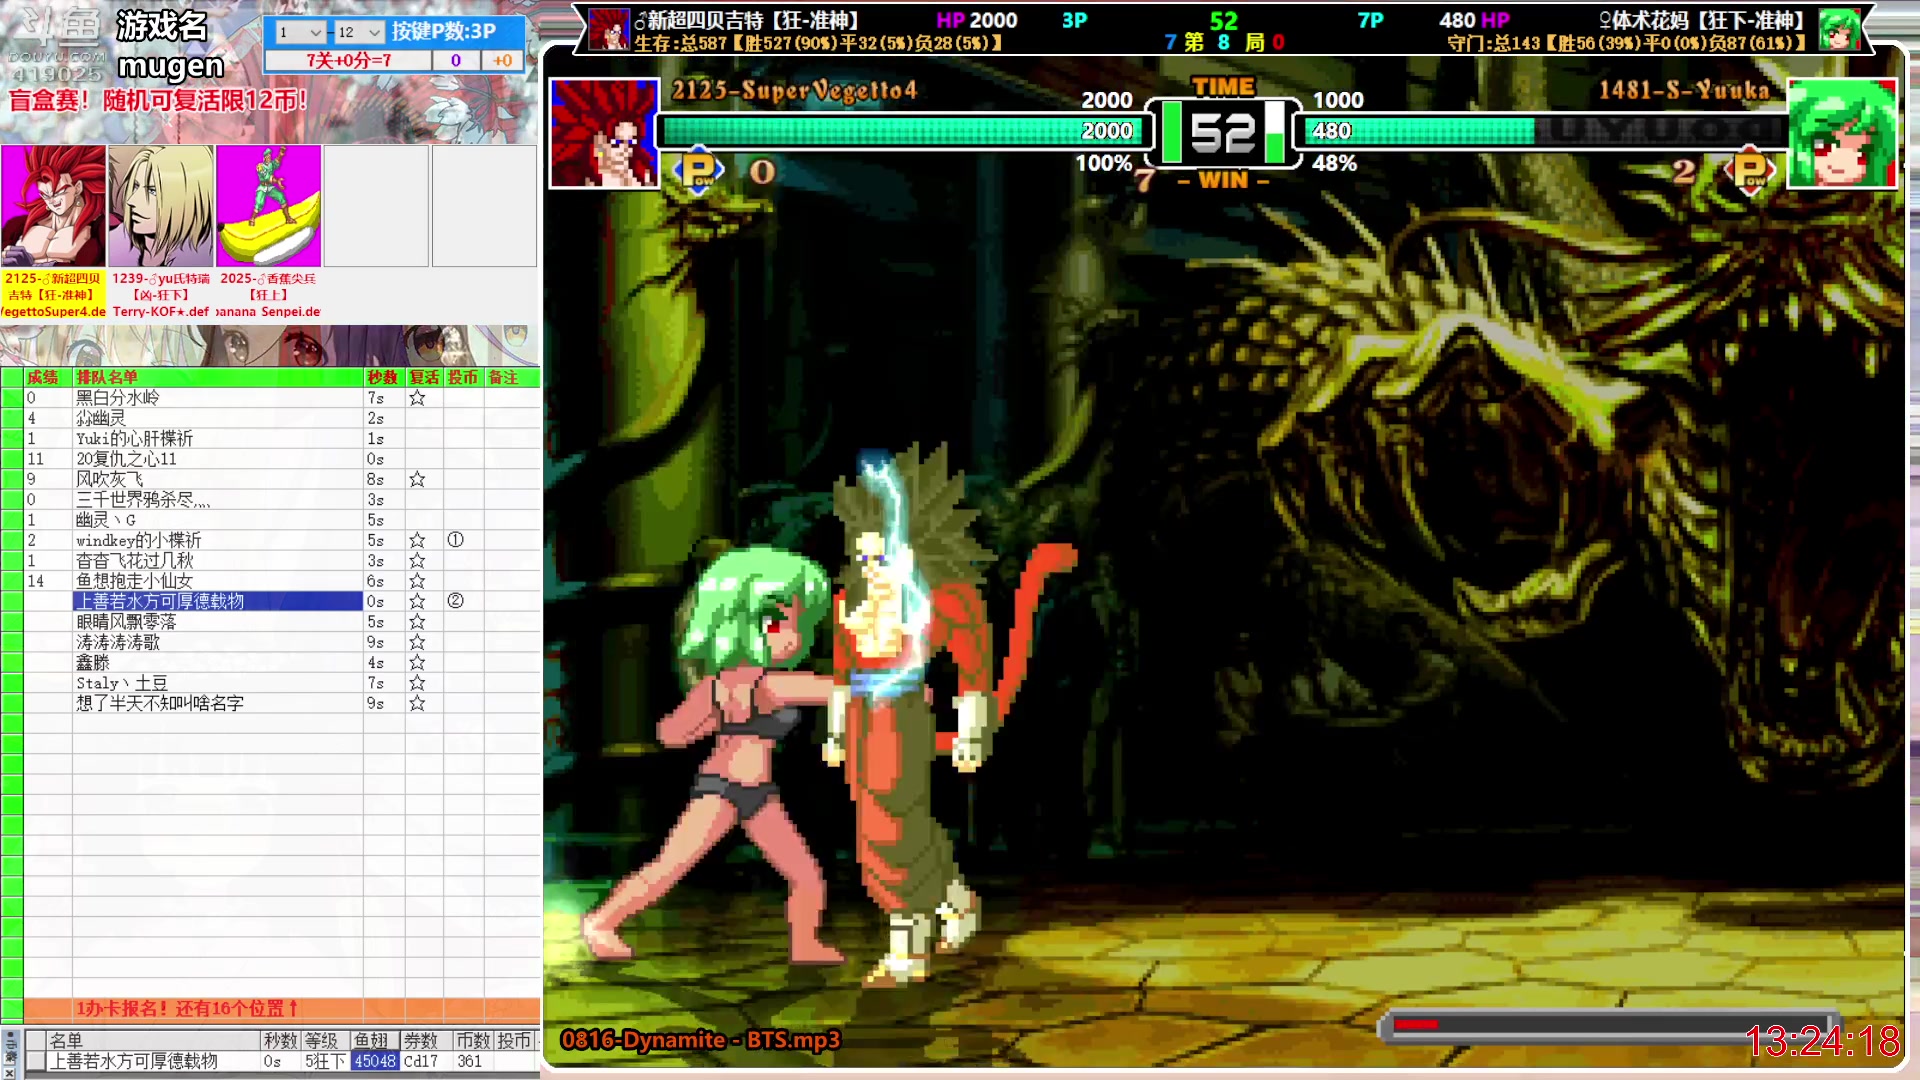
Task: Click the circled 1 coin marker in windkey row
Action: click(455, 540)
